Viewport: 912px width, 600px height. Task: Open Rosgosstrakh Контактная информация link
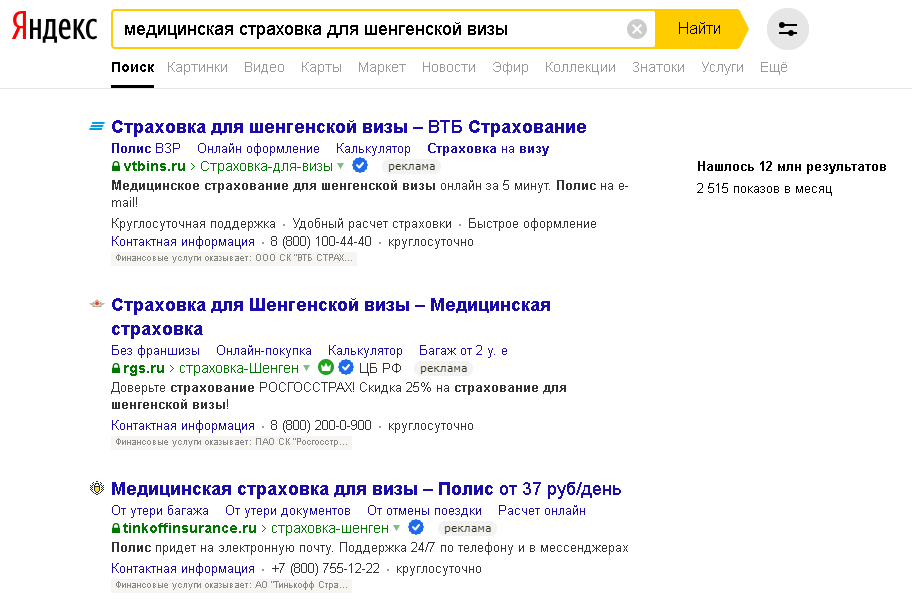(183, 426)
